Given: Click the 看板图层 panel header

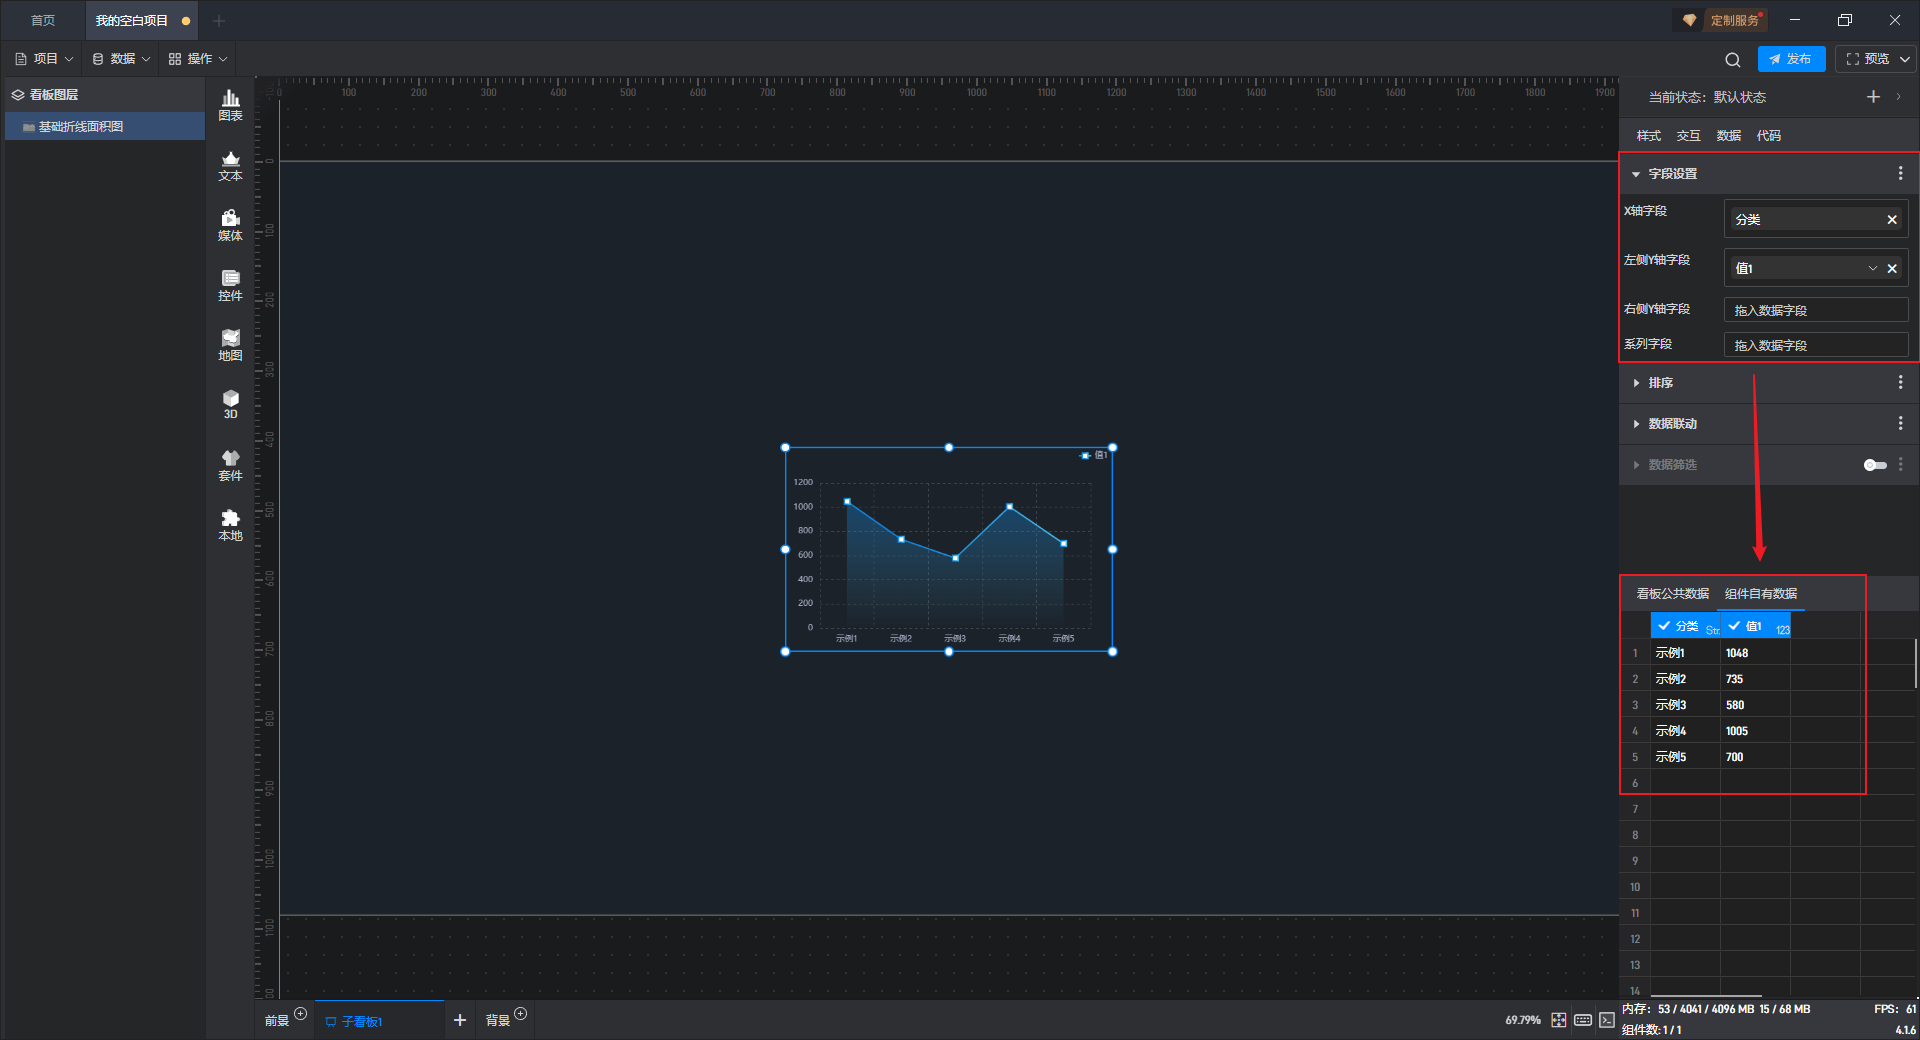Looking at the screenshot, I should click(105, 95).
